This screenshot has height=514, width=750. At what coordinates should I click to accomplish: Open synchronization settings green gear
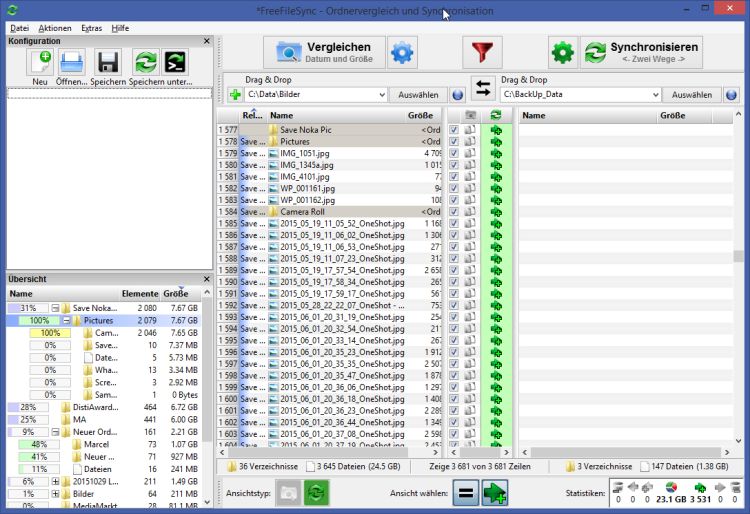(x=562, y=52)
